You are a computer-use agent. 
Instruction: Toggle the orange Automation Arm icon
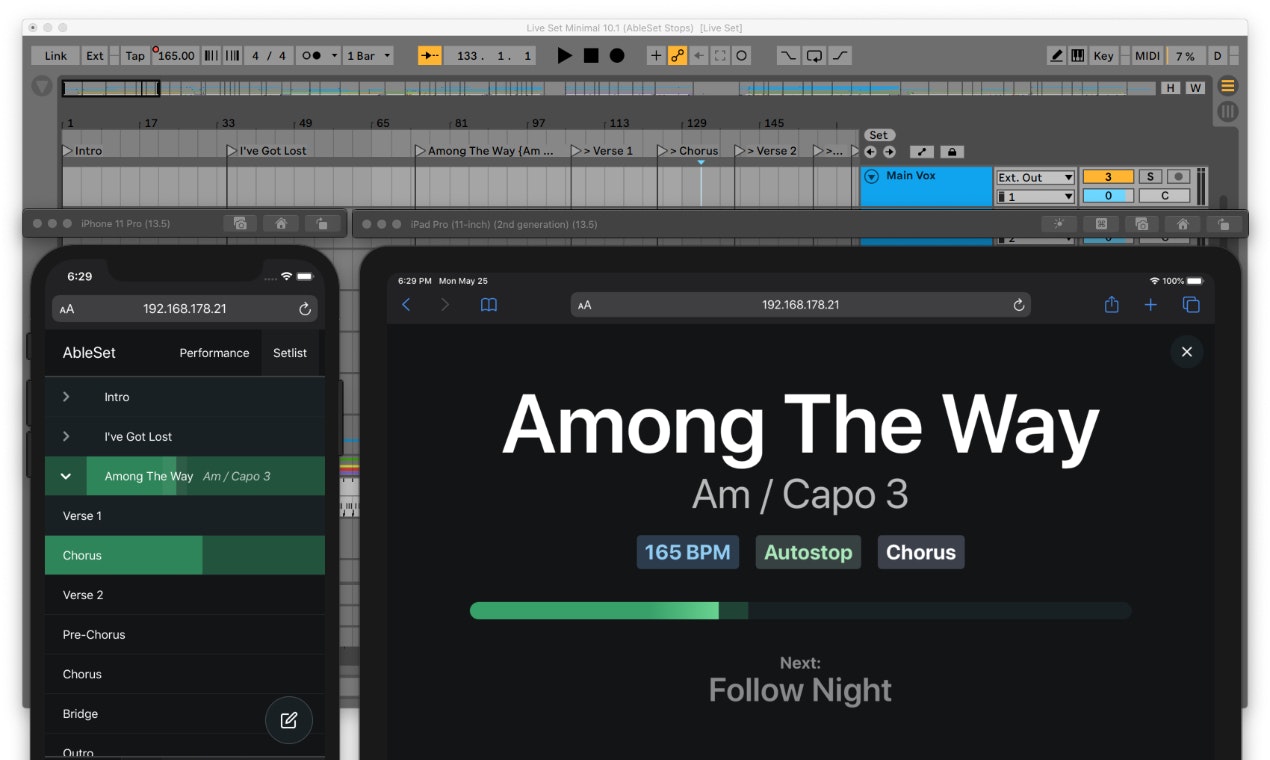point(678,56)
